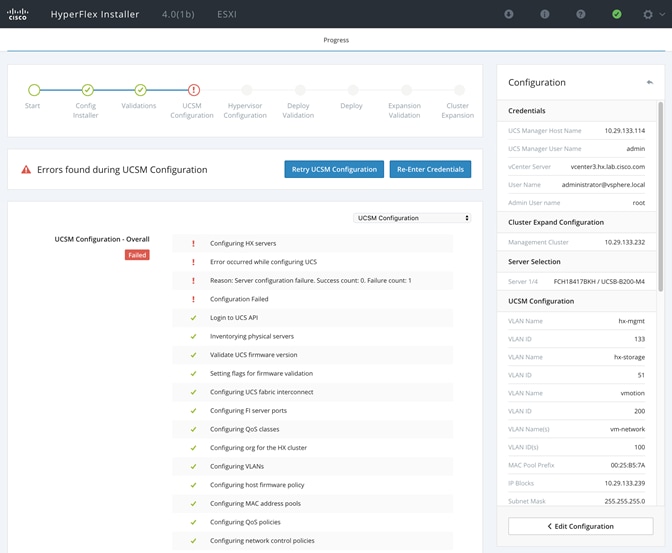Click the red warning triangle icon
Image resolution: width=672 pixels, height=553 pixels.
coord(26,170)
